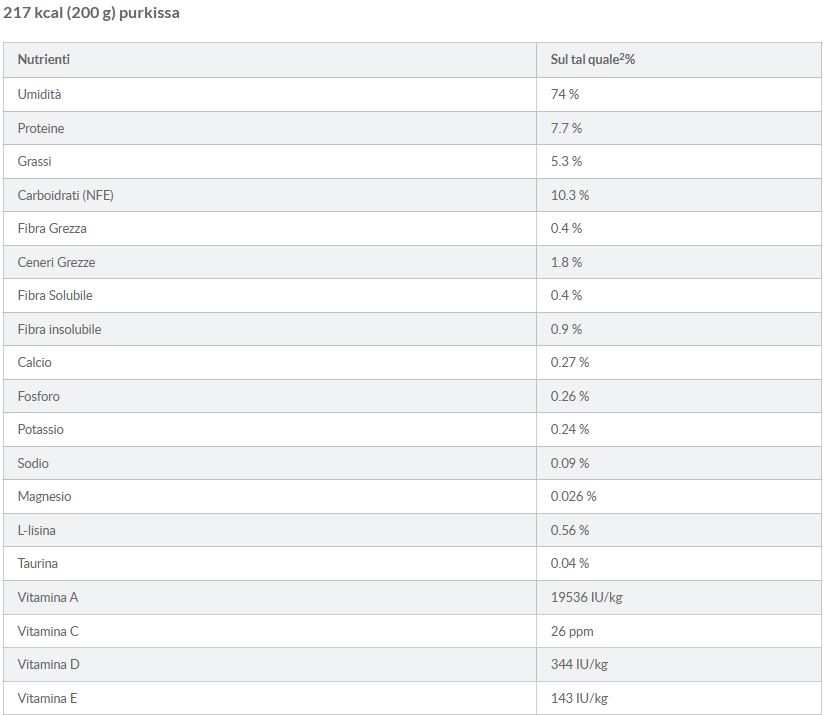
Task: Select the 'Grassi' row label
Action: [35, 161]
